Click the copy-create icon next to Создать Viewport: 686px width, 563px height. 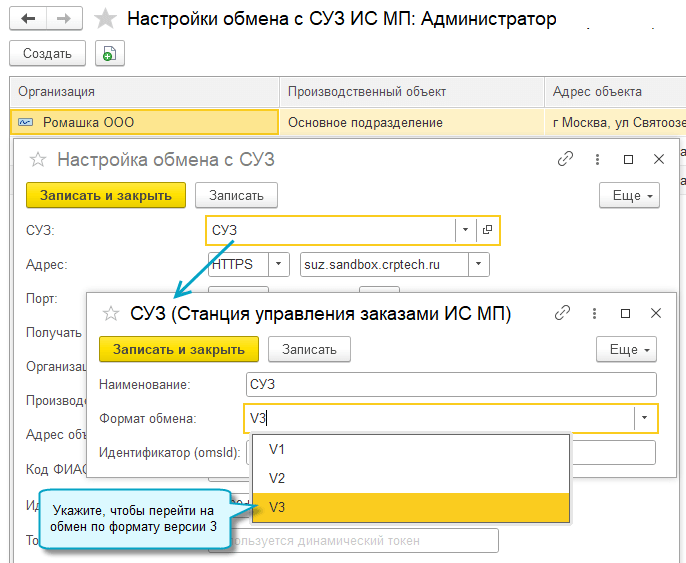pyautogui.click(x=108, y=54)
